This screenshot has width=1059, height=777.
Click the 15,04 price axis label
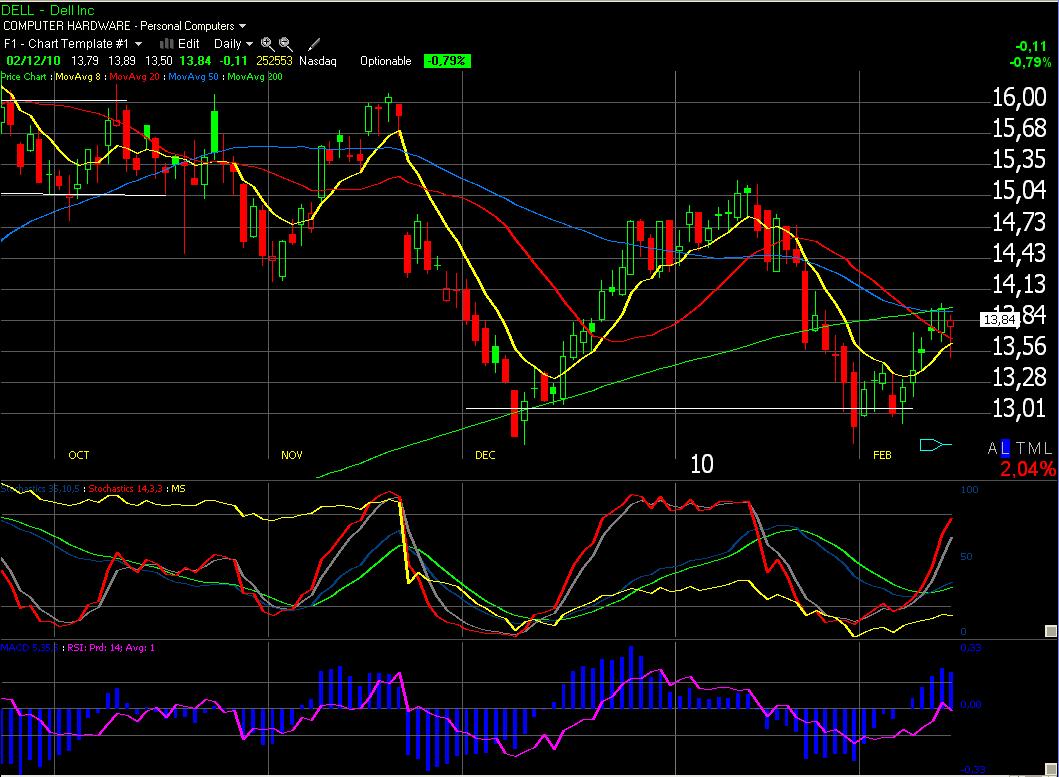tap(1019, 191)
